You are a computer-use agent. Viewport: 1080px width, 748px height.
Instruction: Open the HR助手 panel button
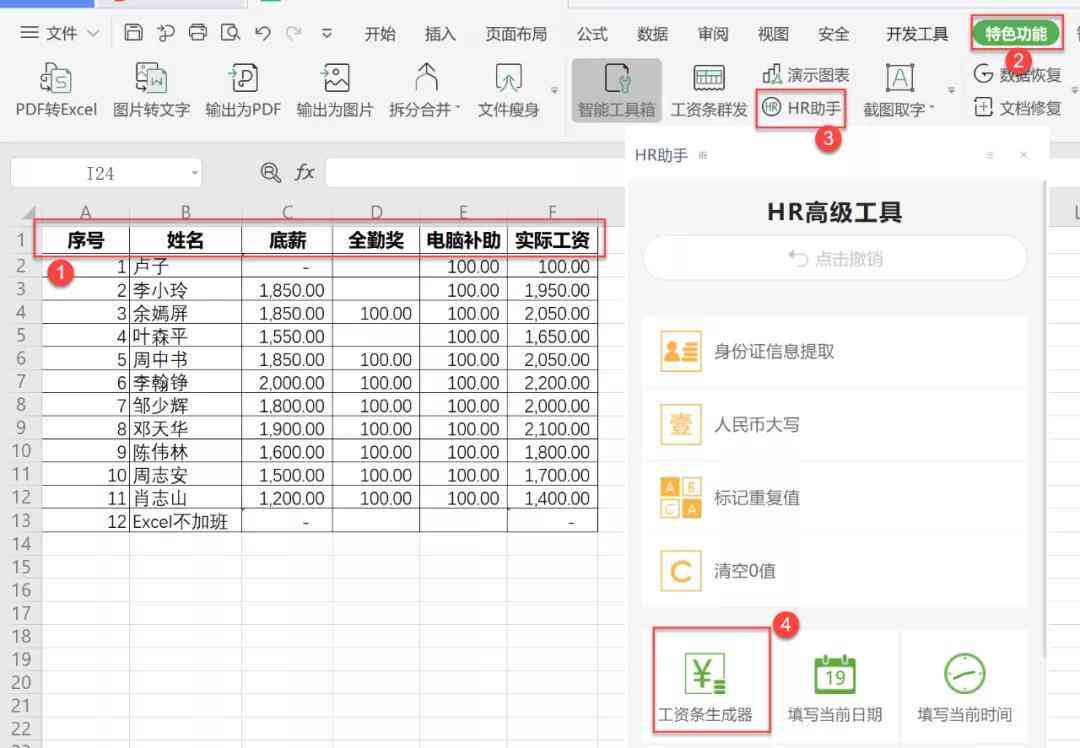(801, 108)
